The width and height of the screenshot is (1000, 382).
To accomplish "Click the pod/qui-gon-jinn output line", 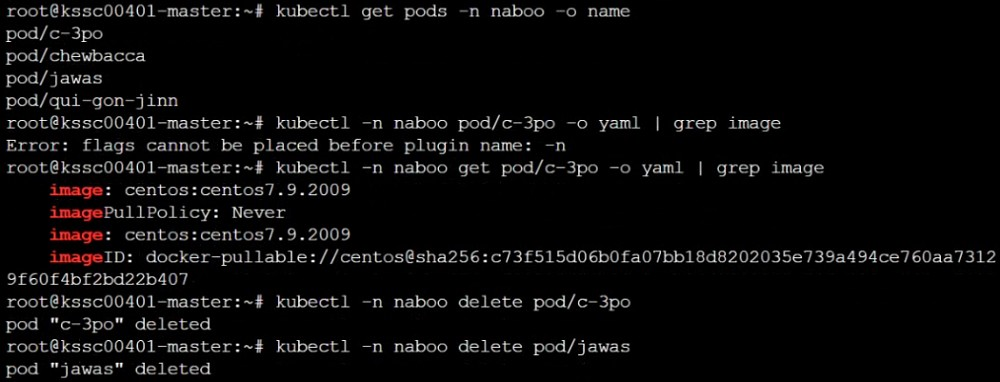I will [92, 101].
